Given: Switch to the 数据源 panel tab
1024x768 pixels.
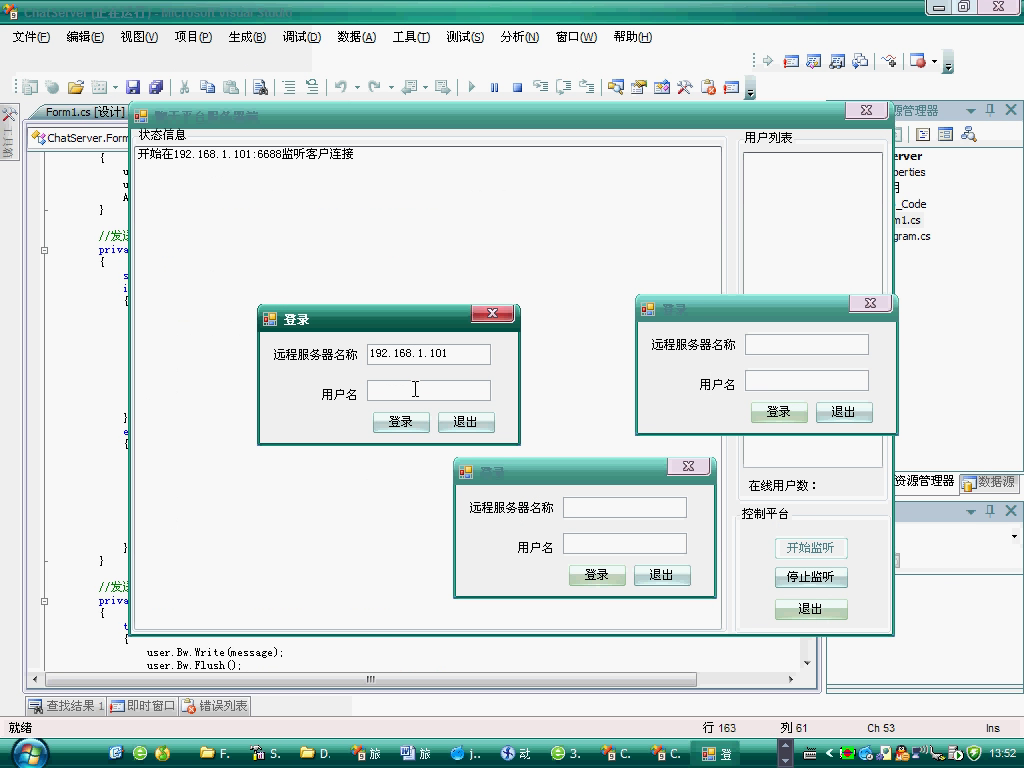Looking at the screenshot, I should point(989,482).
